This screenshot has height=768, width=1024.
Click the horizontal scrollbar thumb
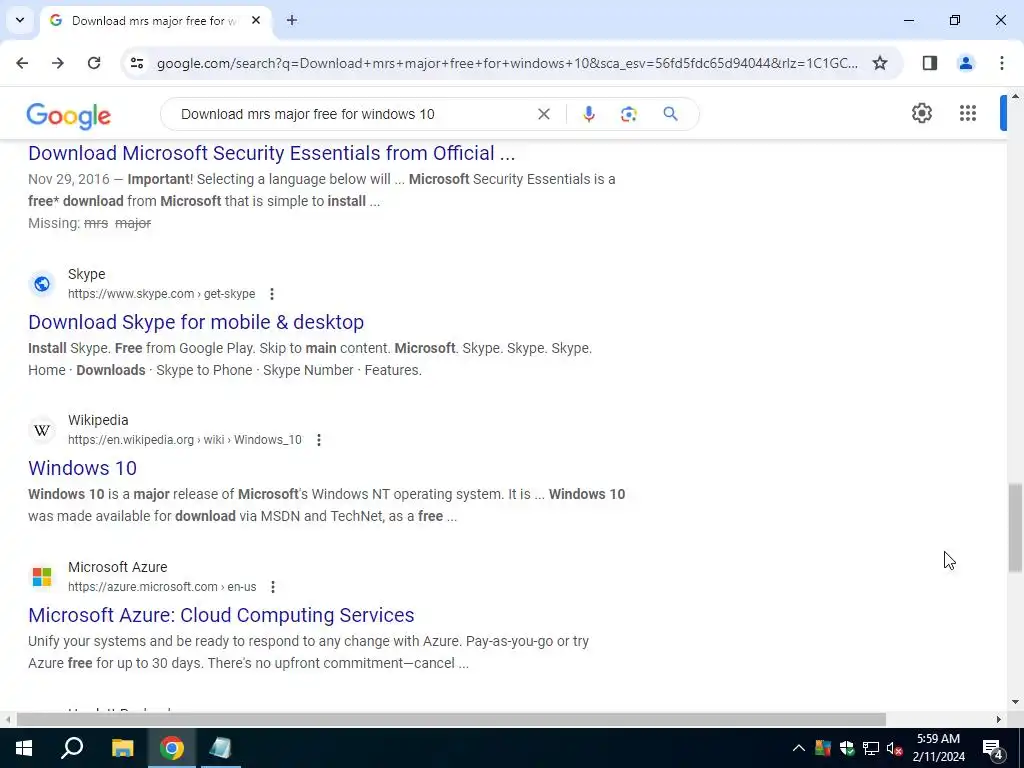coord(451,720)
